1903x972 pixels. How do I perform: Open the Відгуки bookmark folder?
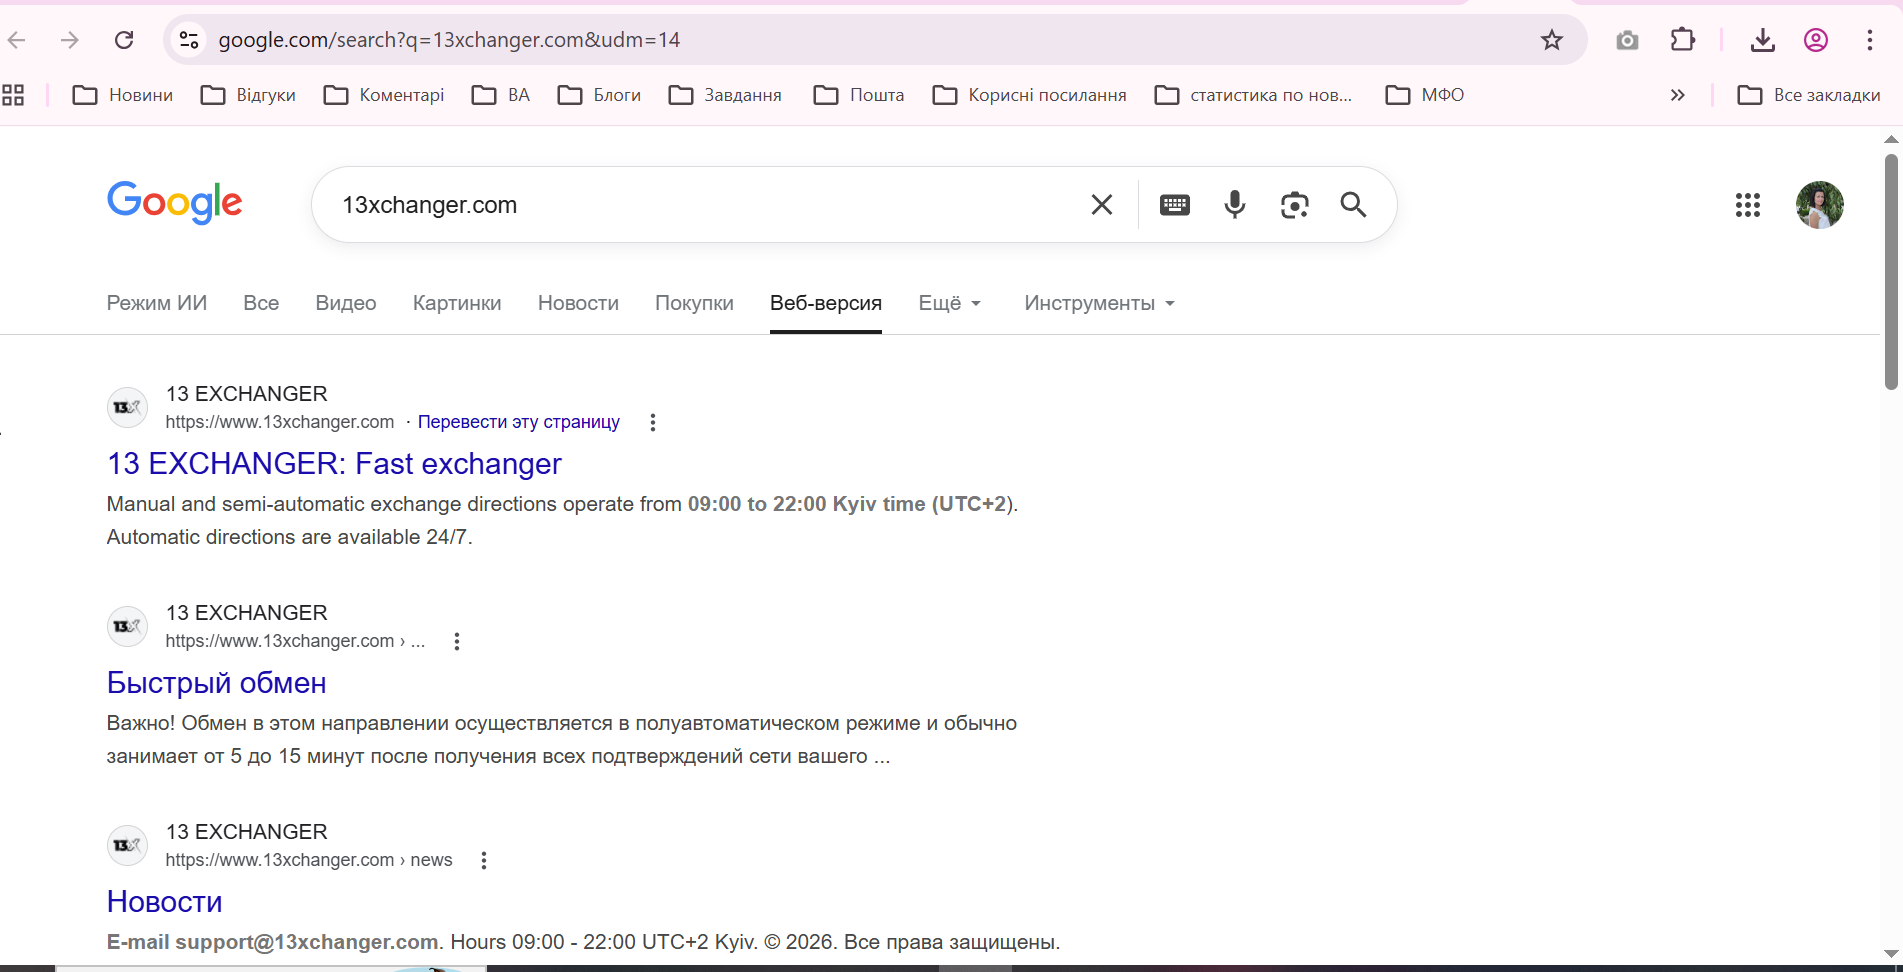[248, 95]
